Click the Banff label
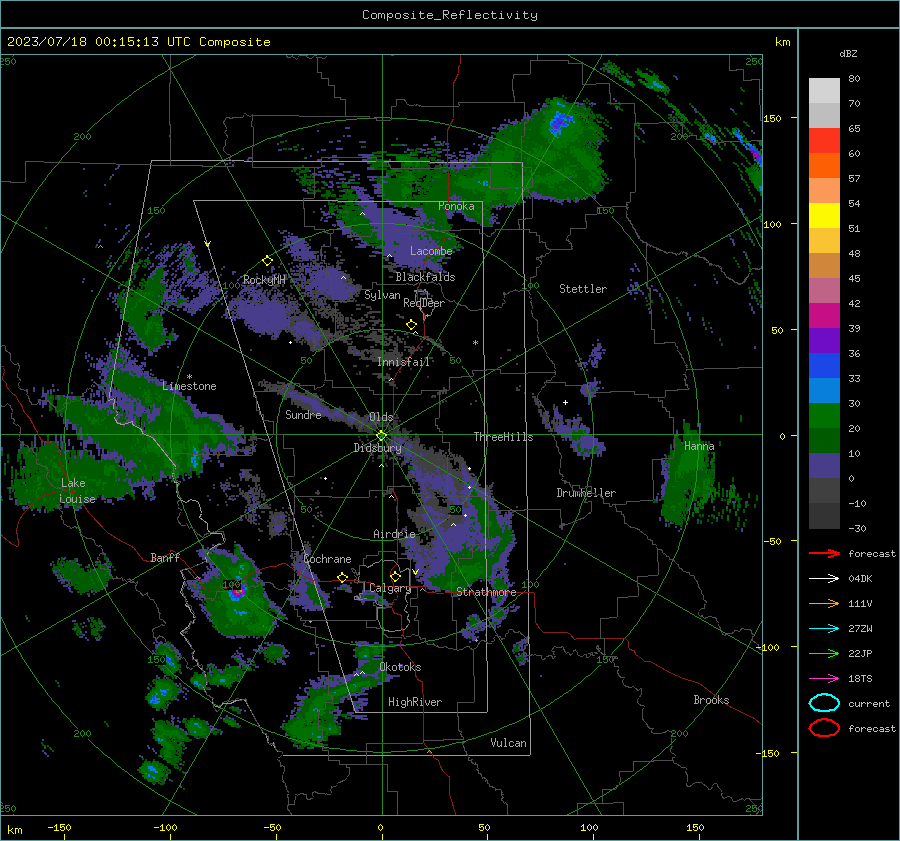 pyautogui.click(x=165, y=557)
